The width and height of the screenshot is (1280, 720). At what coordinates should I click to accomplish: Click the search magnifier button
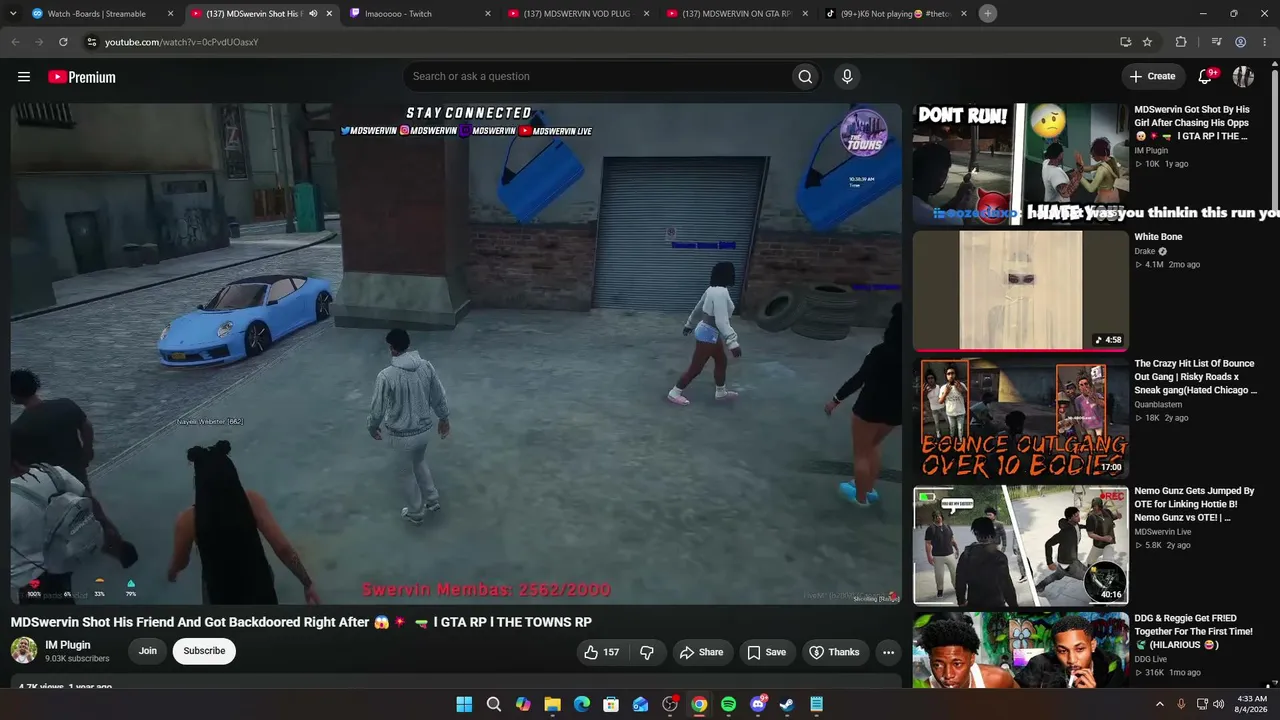click(x=805, y=77)
